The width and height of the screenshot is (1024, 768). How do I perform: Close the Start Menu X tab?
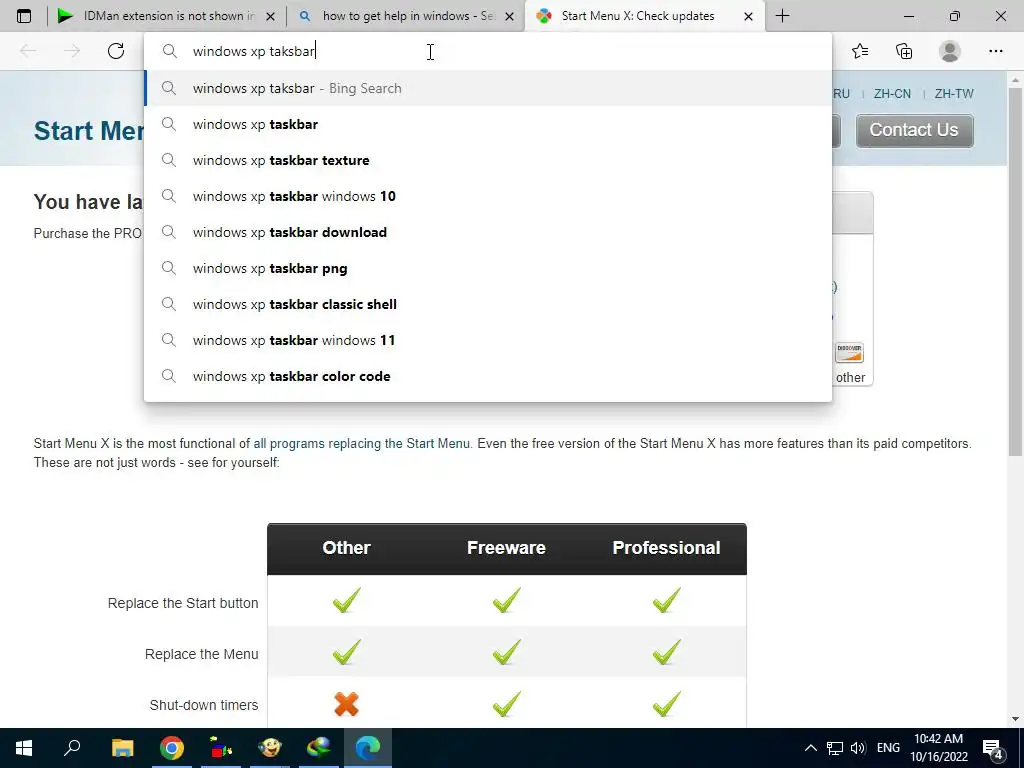[748, 16]
